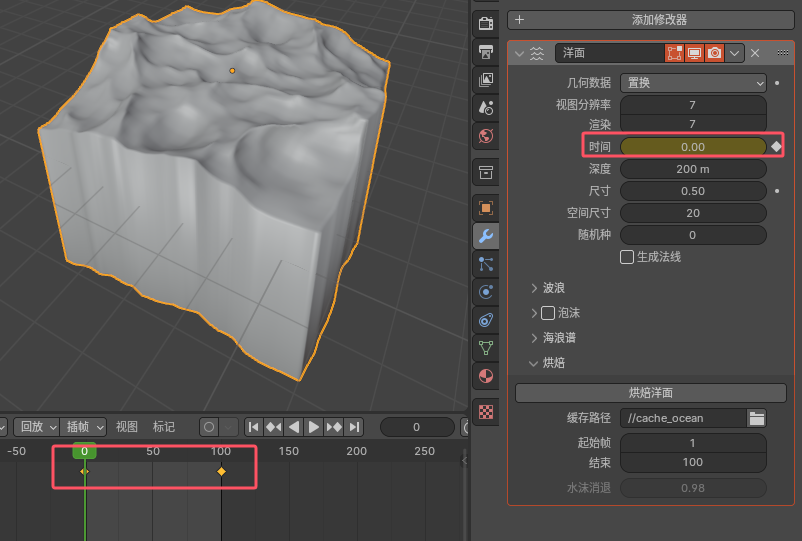Open the 回放 playback menu

36,427
